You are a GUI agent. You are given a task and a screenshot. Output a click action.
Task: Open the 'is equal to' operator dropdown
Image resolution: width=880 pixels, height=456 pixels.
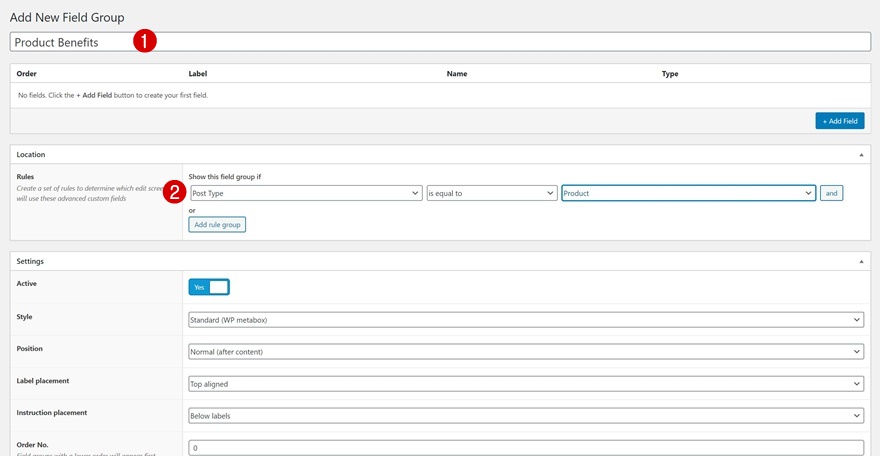tap(491, 193)
